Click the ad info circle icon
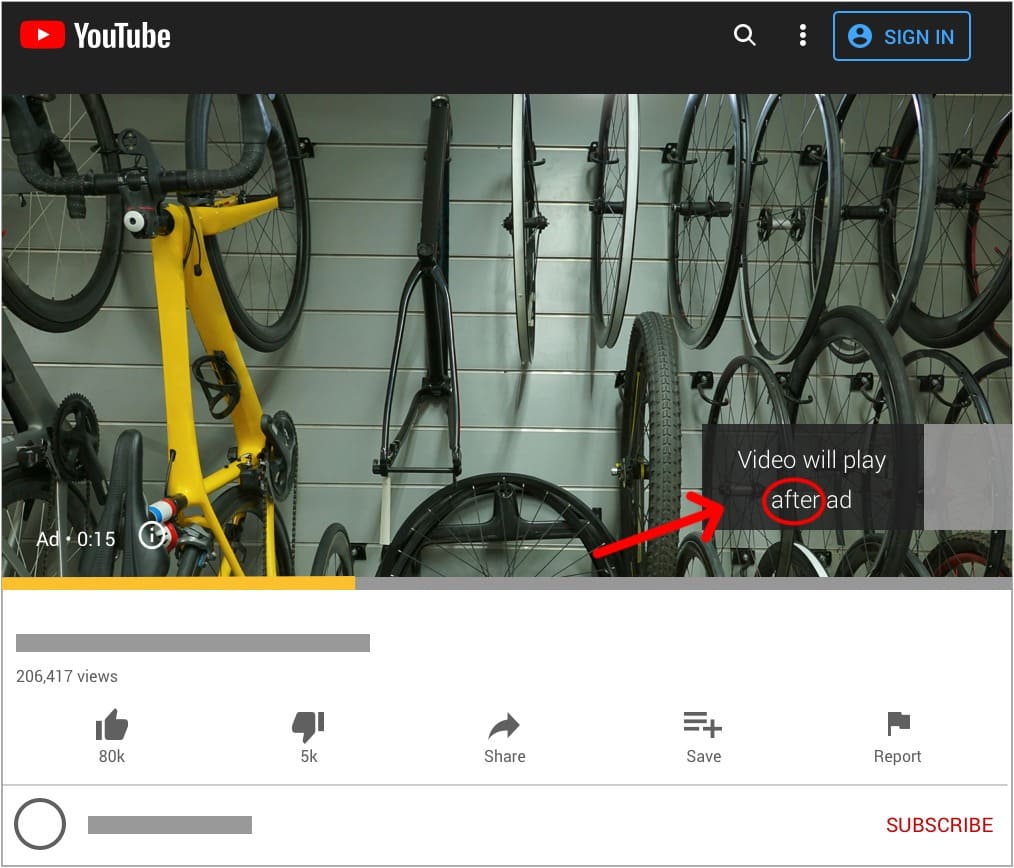The image size is (1014, 868). (151, 536)
